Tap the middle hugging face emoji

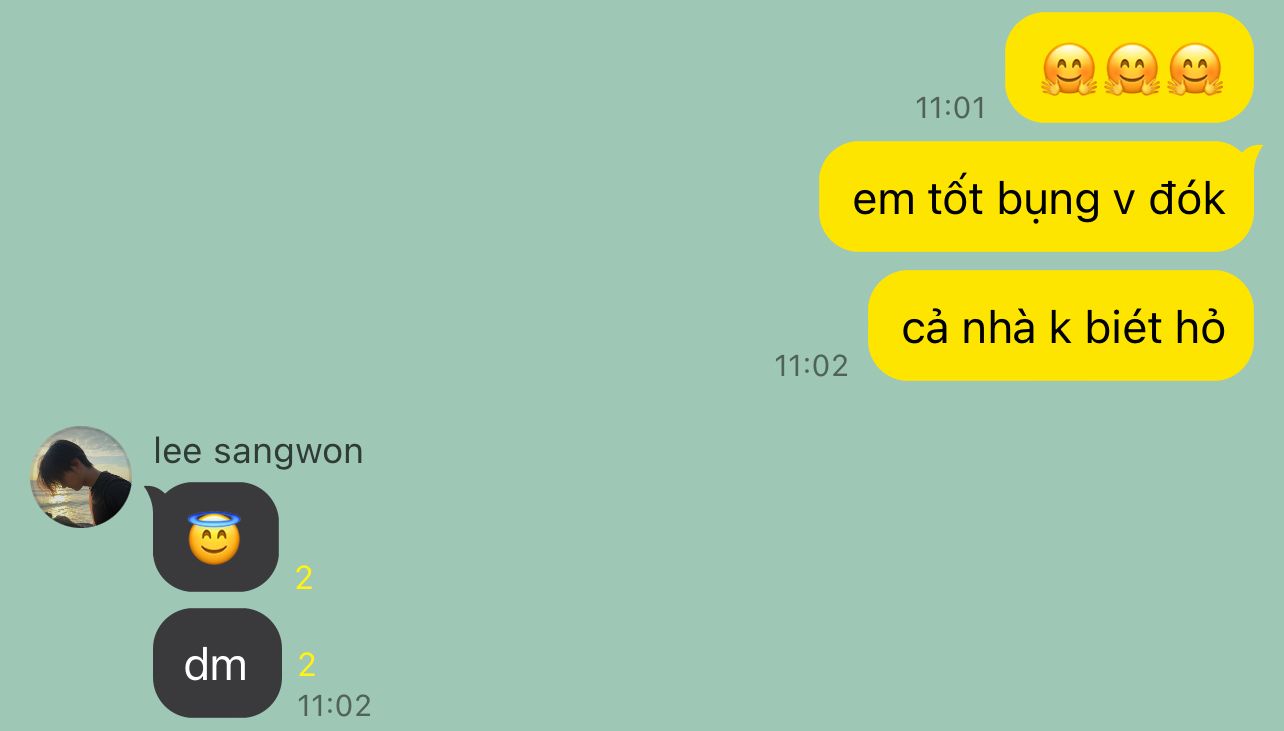[1132, 70]
